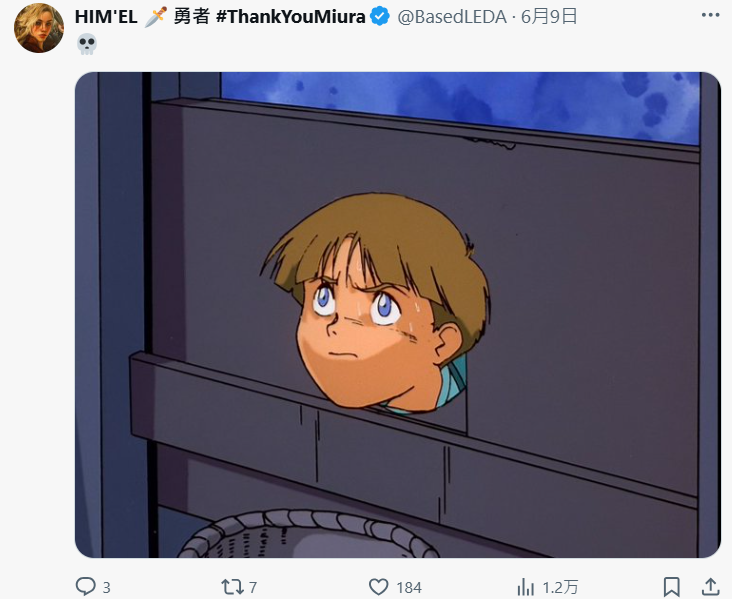Click the reply count 3
This screenshot has width=732, height=599.
pyautogui.click(x=106, y=587)
